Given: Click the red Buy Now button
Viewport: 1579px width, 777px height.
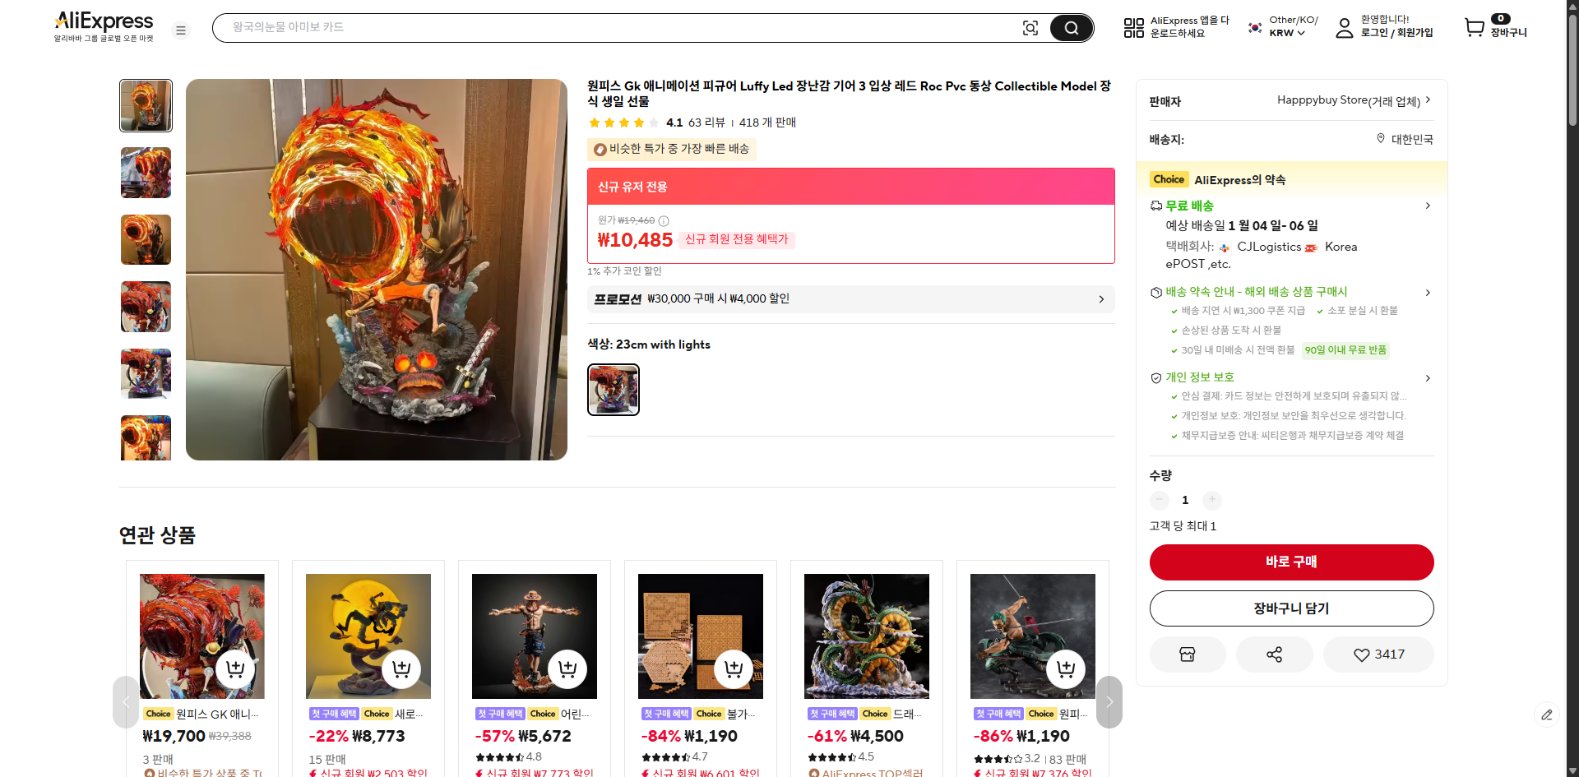Looking at the screenshot, I should pos(1291,562).
